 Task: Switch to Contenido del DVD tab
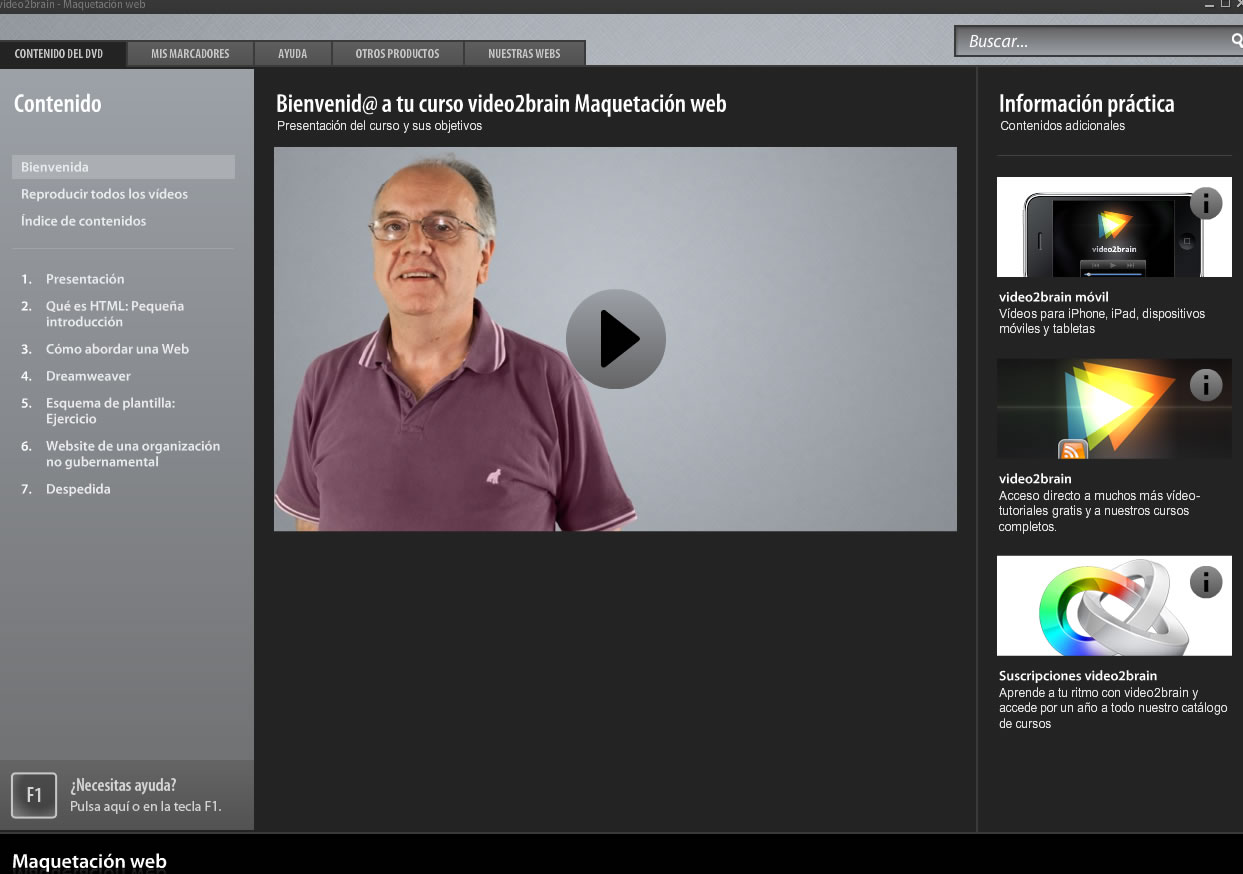tap(59, 54)
